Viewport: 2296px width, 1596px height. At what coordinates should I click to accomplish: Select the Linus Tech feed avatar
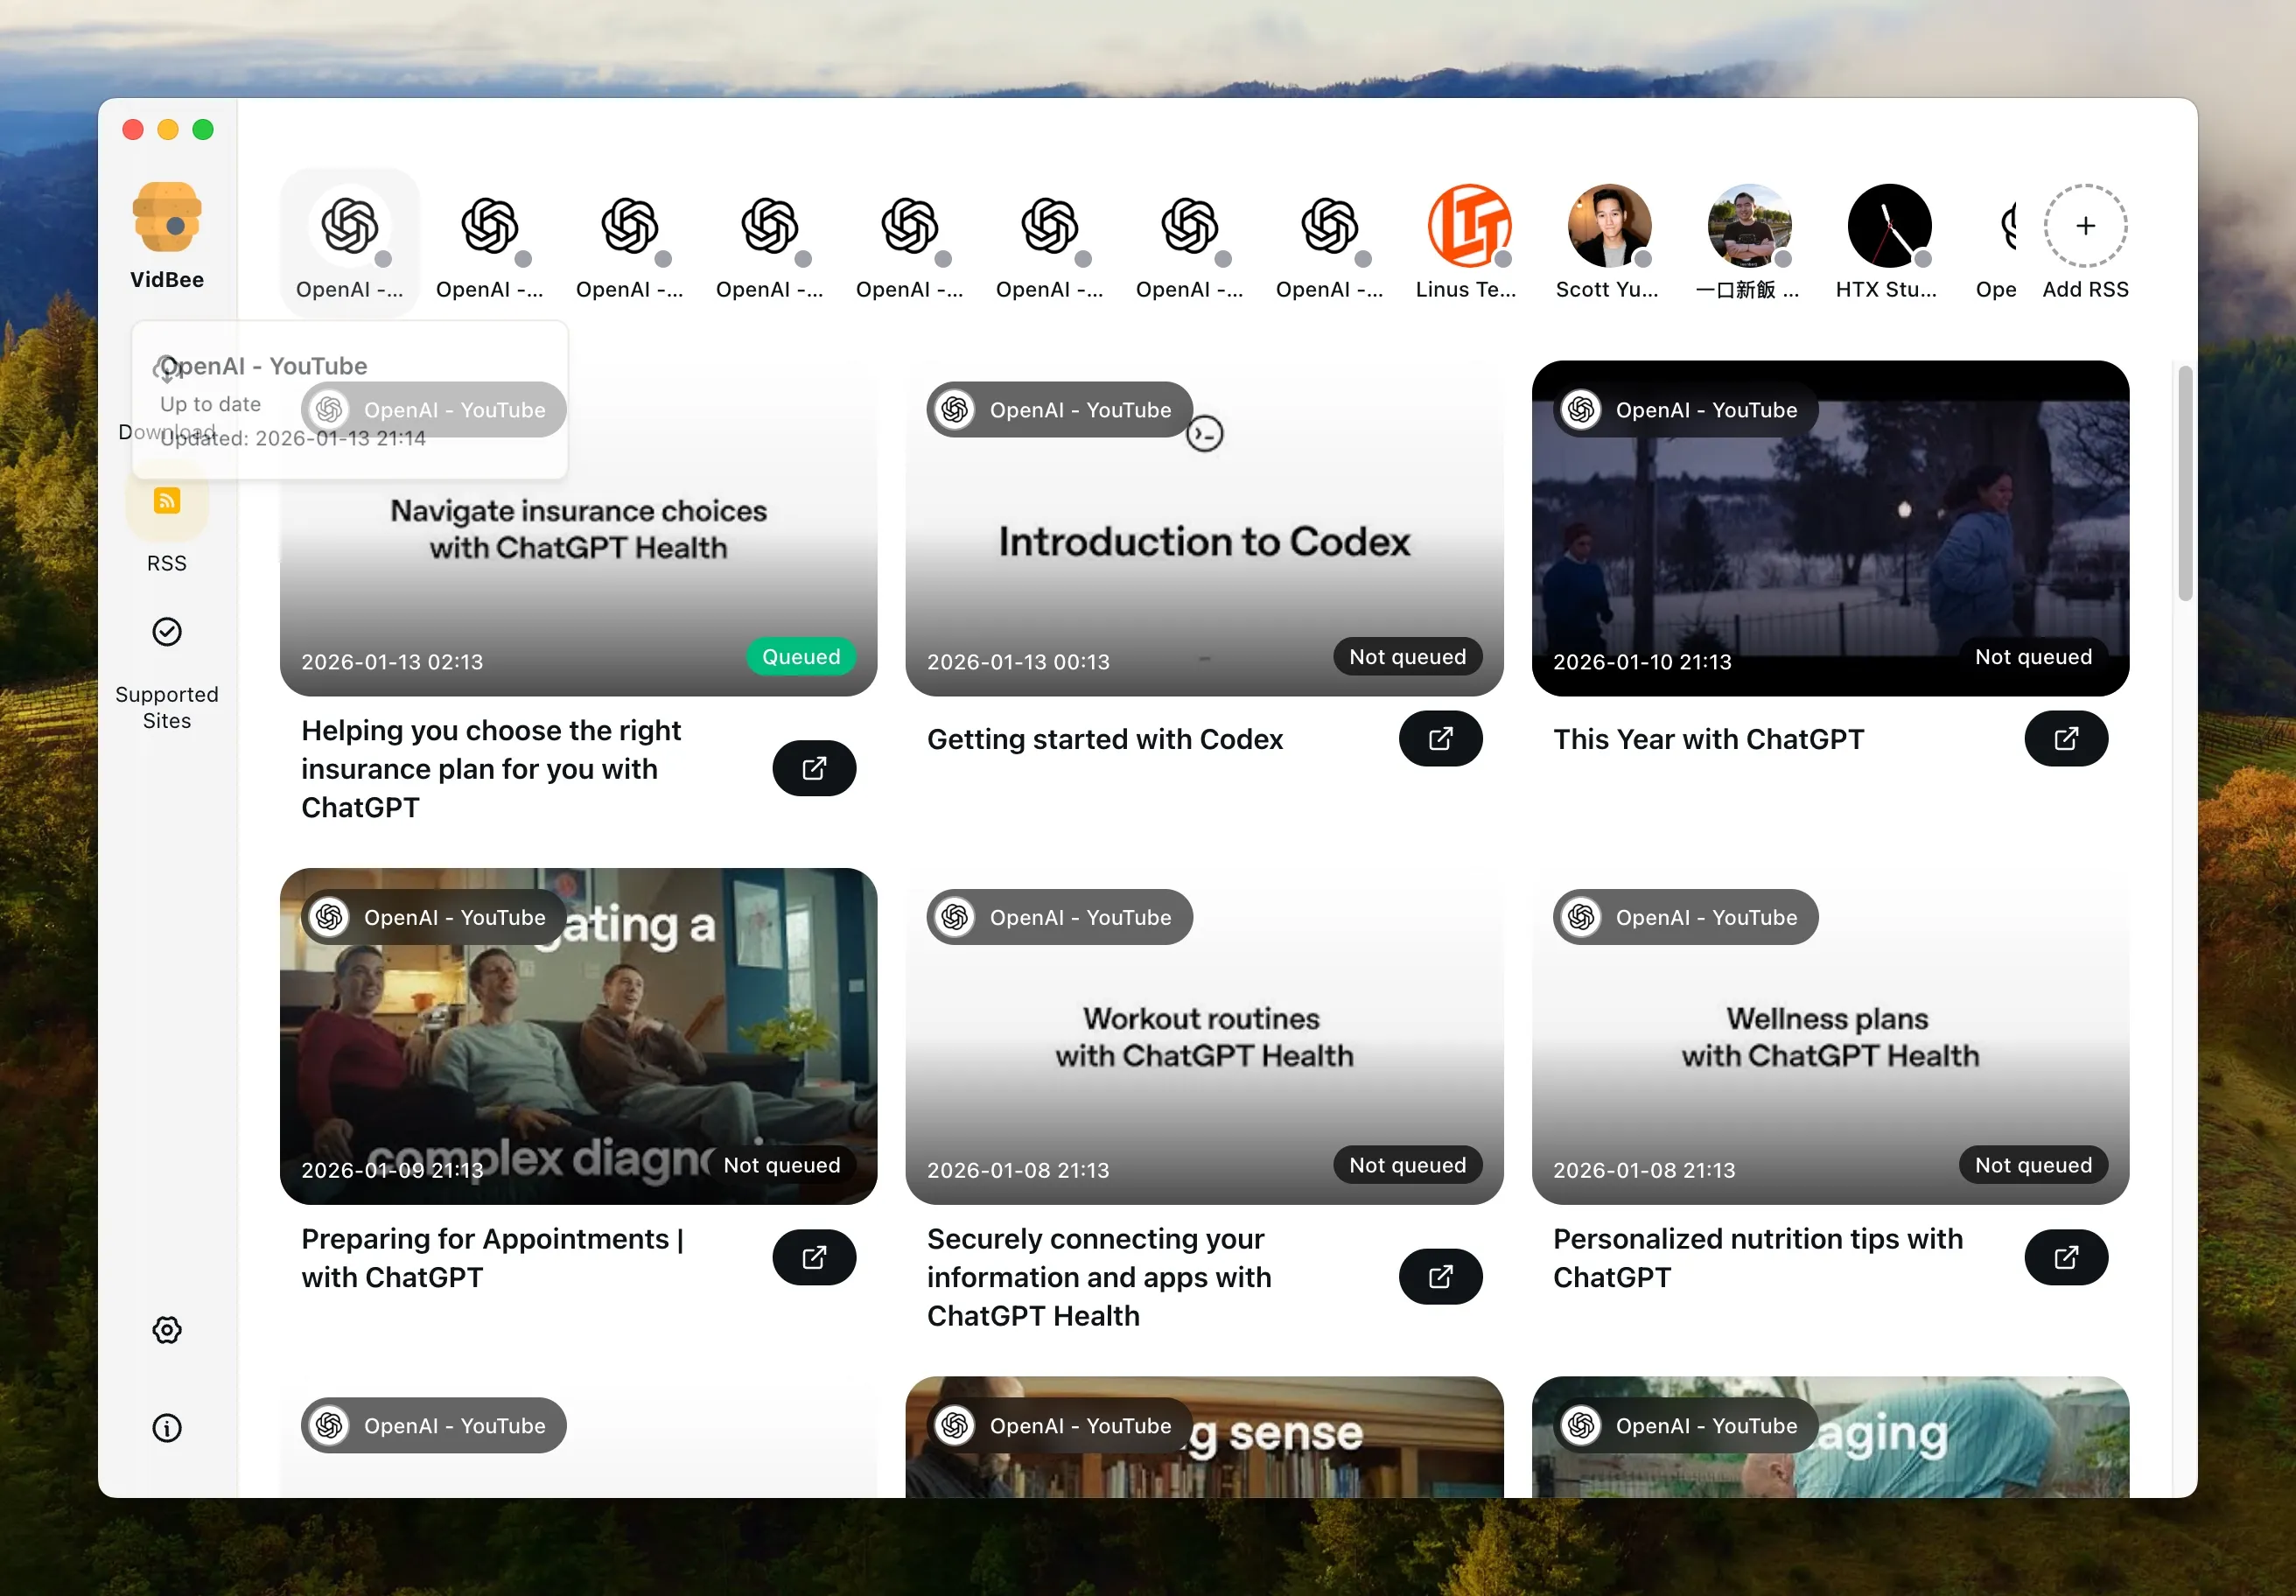1468,226
